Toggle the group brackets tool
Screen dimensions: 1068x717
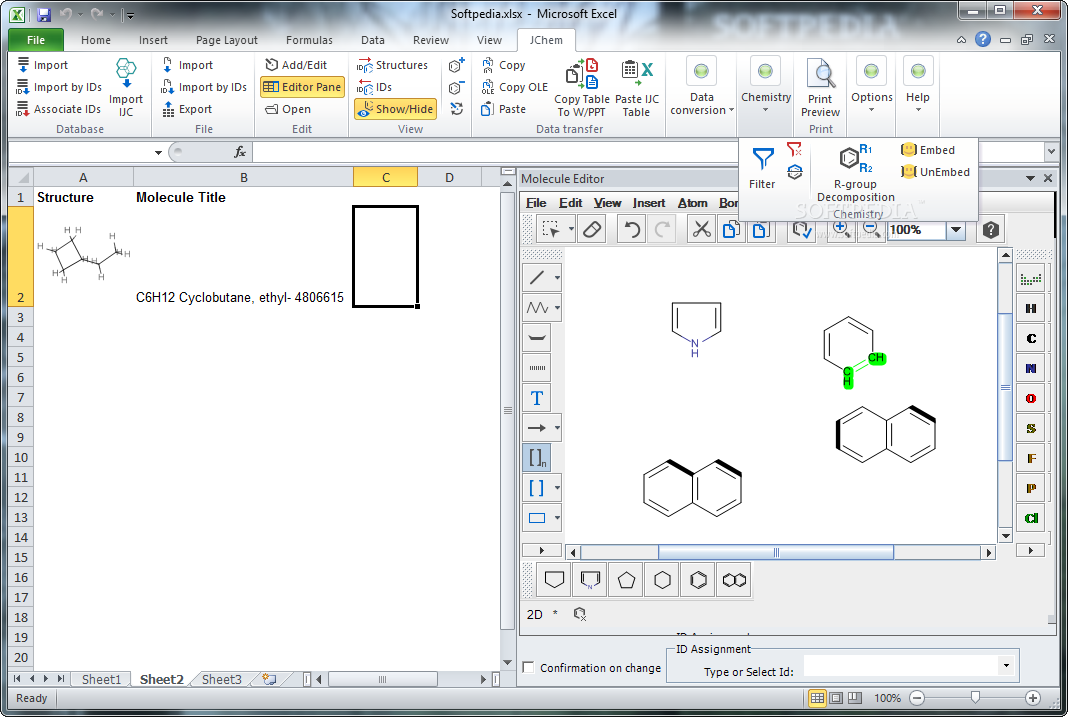pyautogui.click(x=537, y=458)
